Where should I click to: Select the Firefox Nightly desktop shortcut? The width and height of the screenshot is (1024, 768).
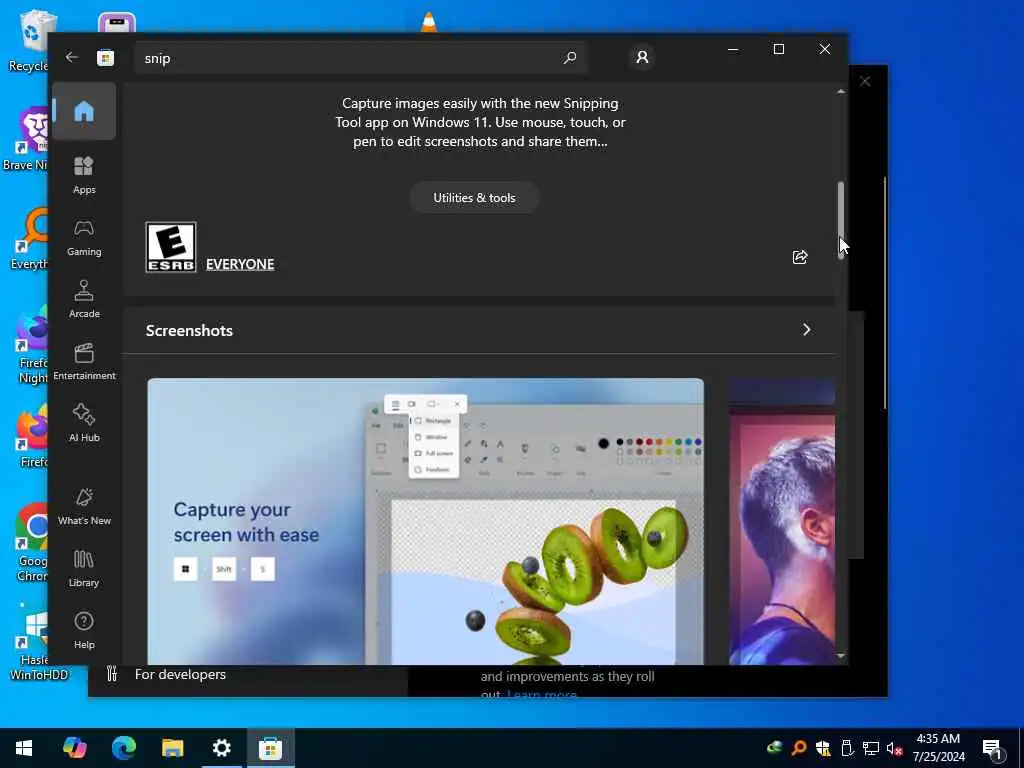33,345
